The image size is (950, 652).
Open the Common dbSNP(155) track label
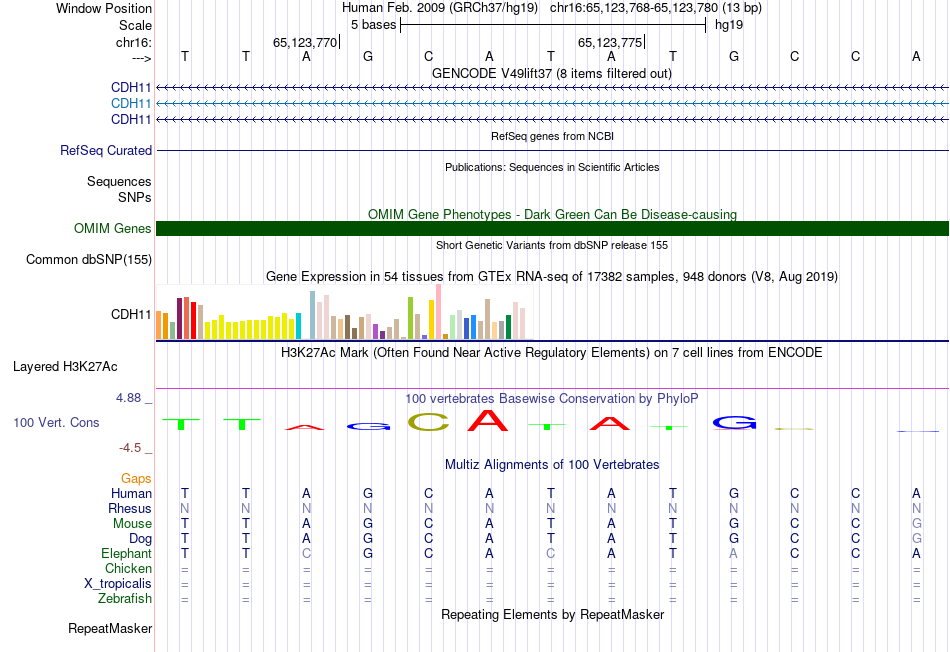tap(89, 259)
